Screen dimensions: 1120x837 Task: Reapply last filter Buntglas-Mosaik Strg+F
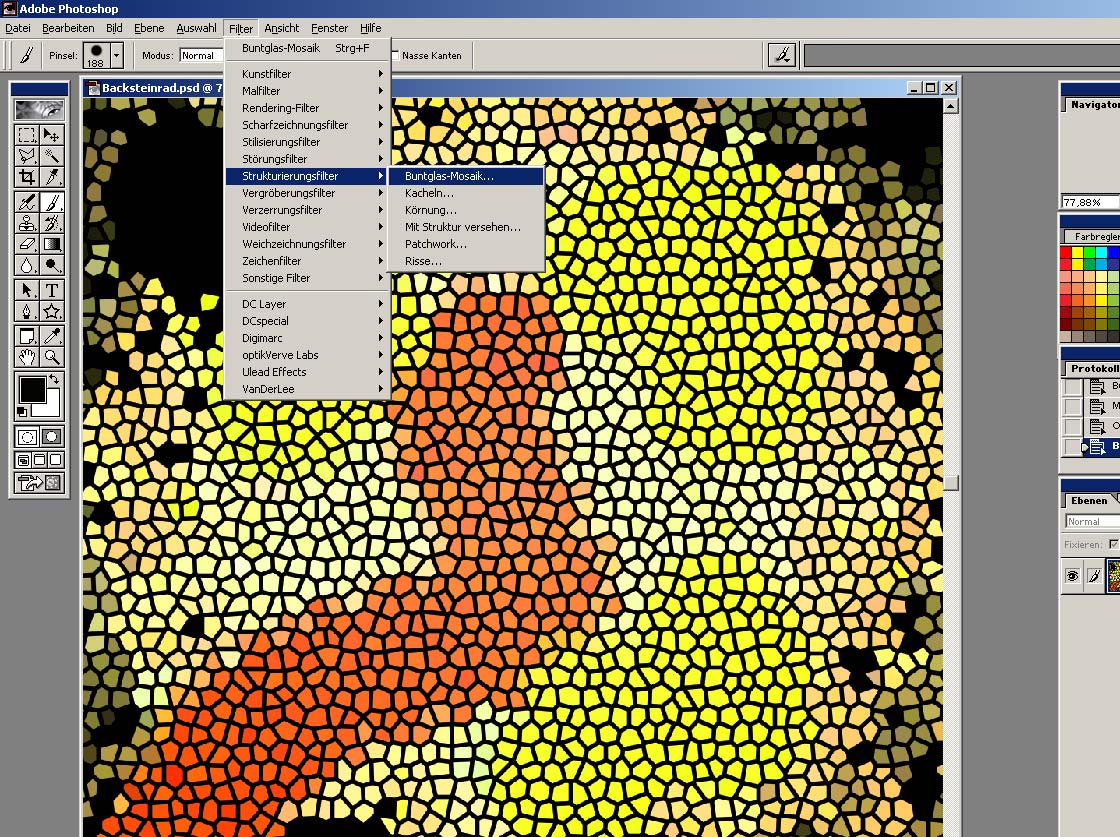(x=308, y=48)
